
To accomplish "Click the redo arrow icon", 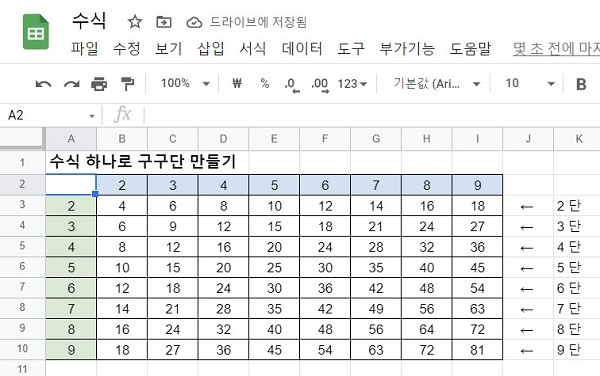I will [72, 84].
